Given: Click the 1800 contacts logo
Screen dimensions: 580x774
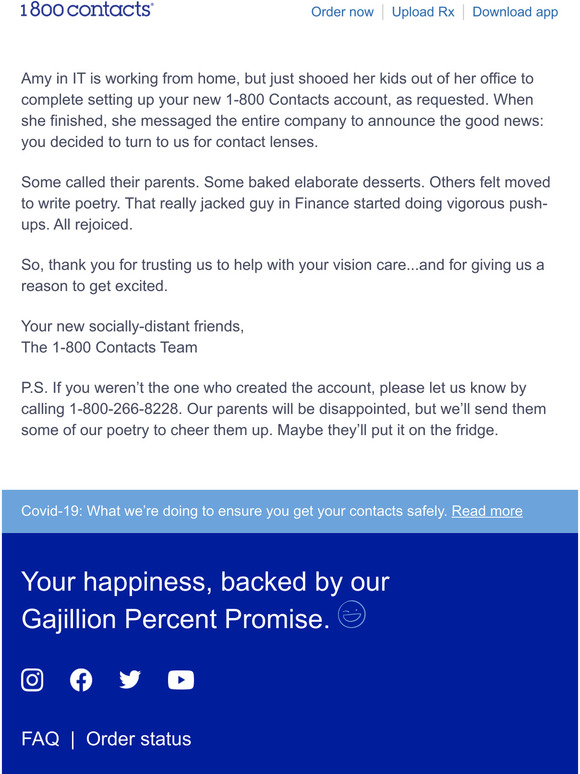Looking at the screenshot, I should pos(87,9).
